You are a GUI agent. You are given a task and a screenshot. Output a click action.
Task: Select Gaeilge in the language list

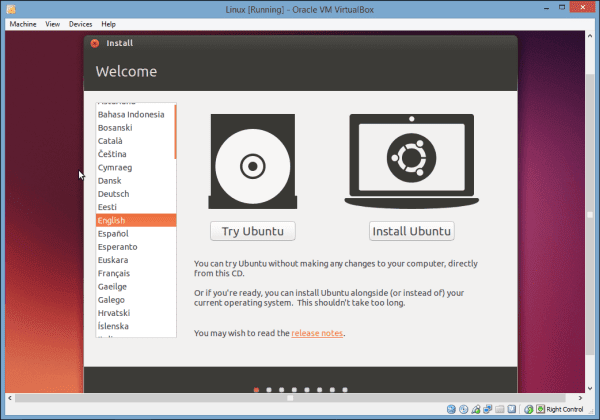point(135,287)
